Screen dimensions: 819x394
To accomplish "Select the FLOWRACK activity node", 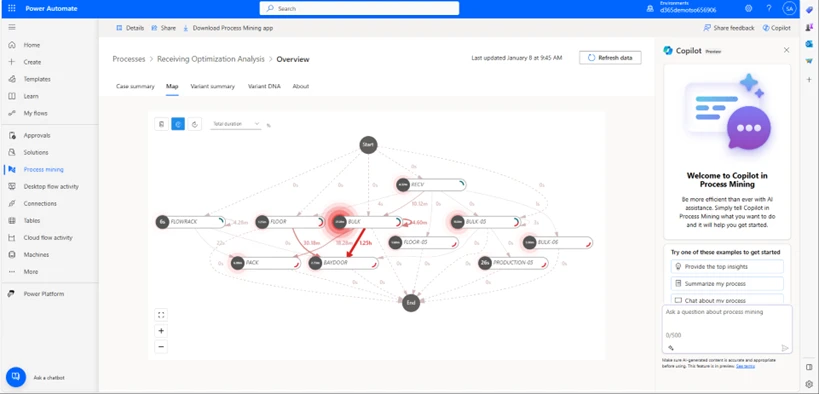I will click(190, 222).
